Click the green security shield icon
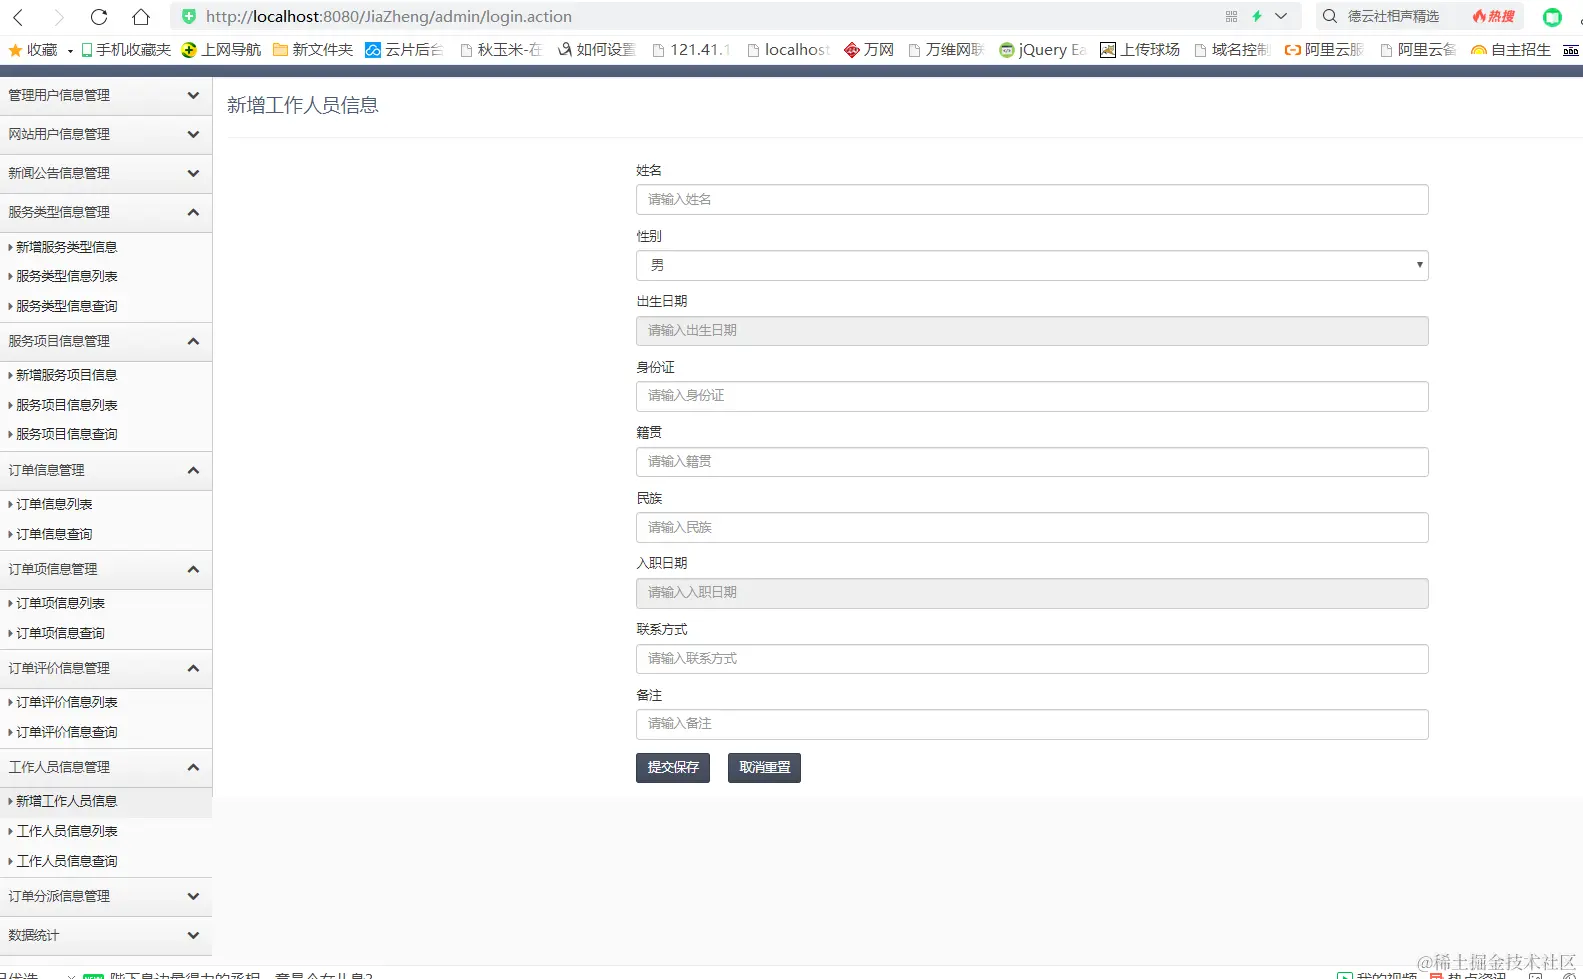1583x979 pixels. pyautogui.click(x=189, y=16)
